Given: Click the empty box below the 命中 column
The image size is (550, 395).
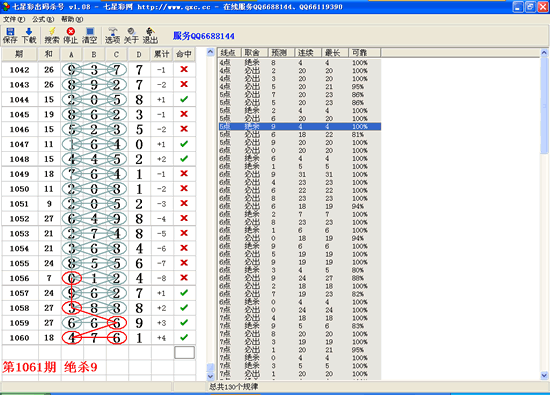Looking at the screenshot, I should pos(184,353).
